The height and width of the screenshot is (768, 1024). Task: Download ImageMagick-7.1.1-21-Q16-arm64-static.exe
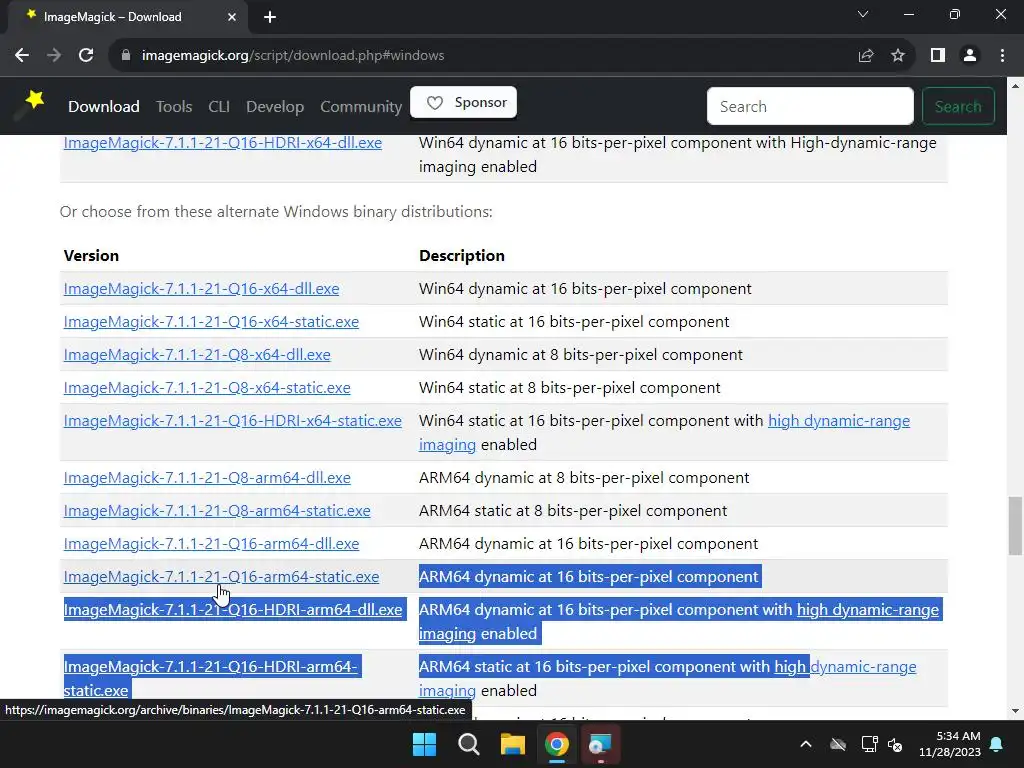click(221, 577)
